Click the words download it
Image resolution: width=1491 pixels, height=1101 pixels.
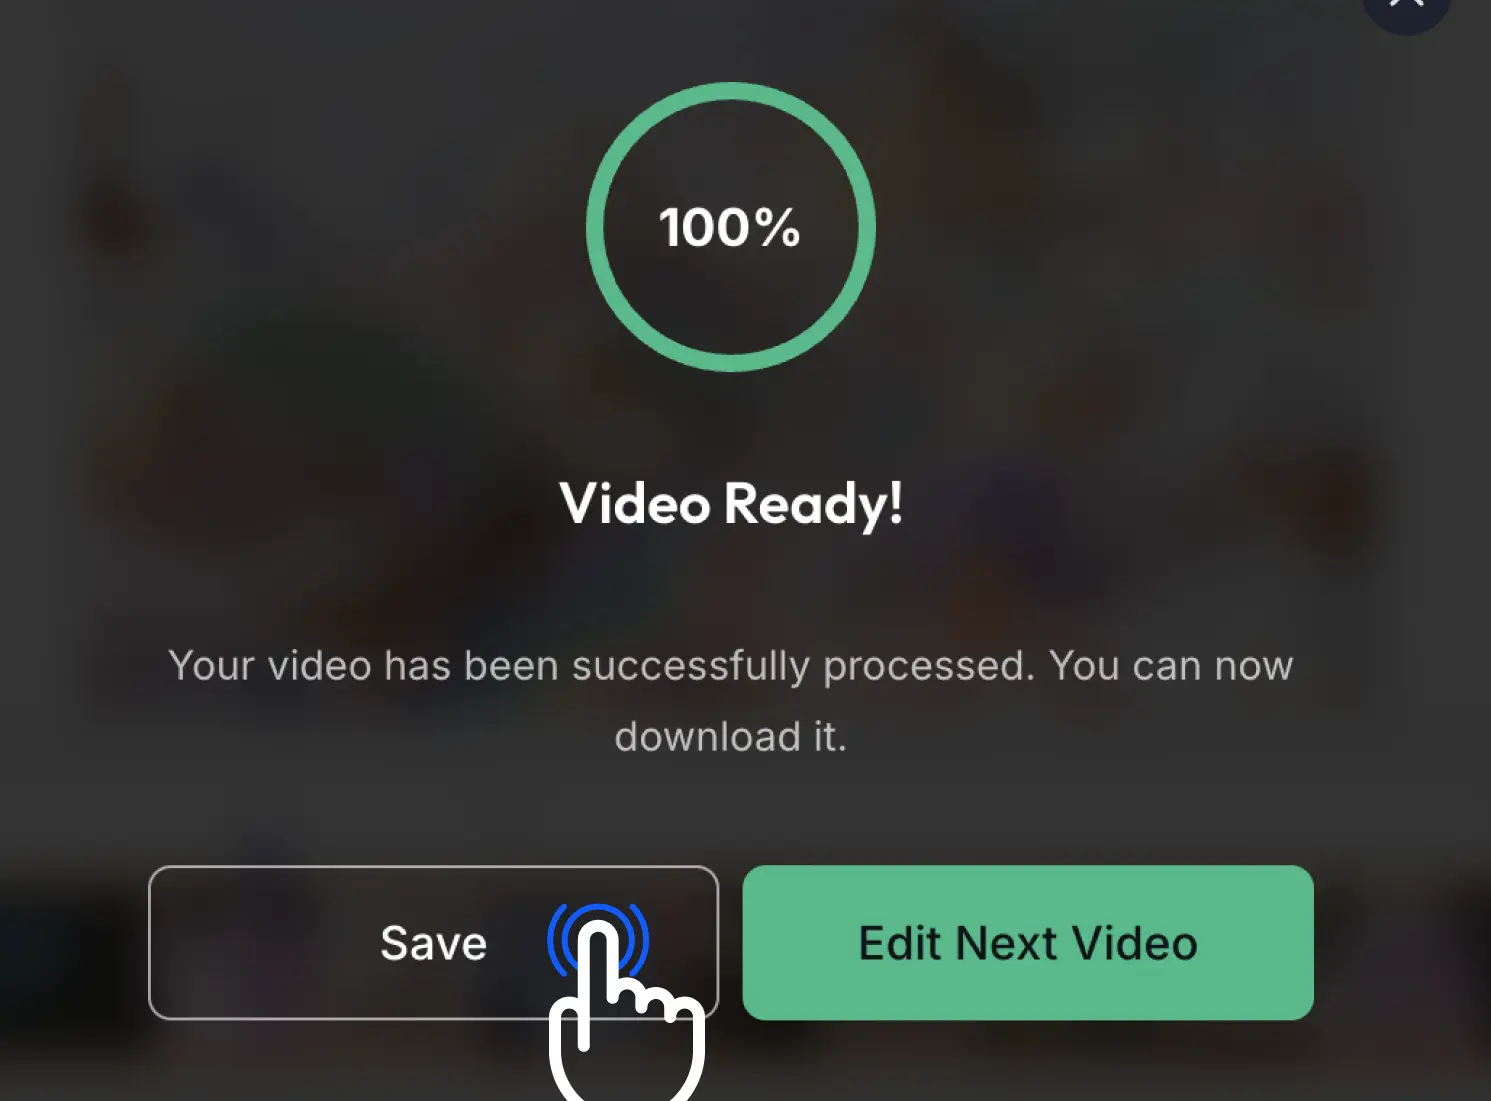click(731, 737)
